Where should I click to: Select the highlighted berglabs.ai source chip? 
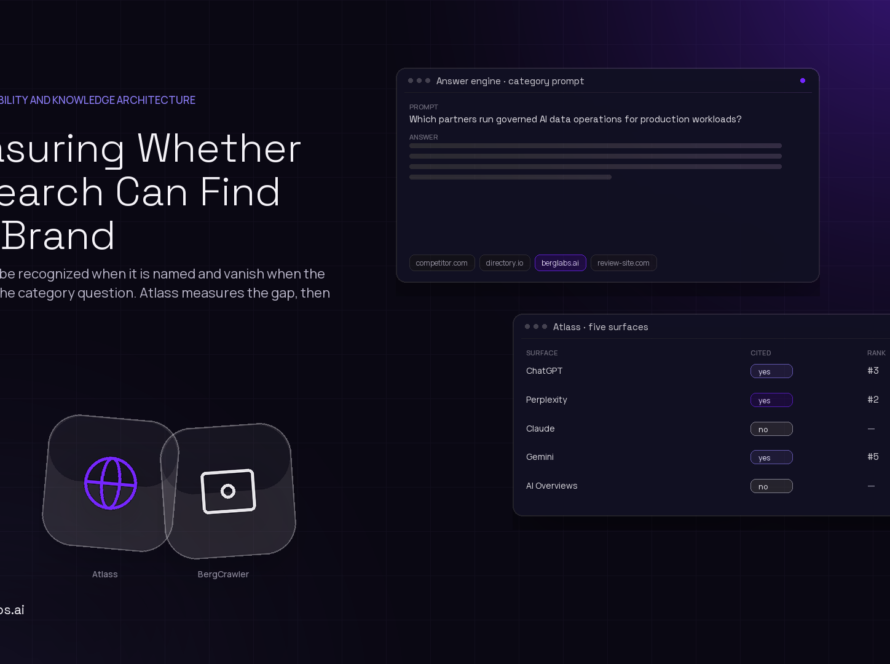(x=560, y=263)
